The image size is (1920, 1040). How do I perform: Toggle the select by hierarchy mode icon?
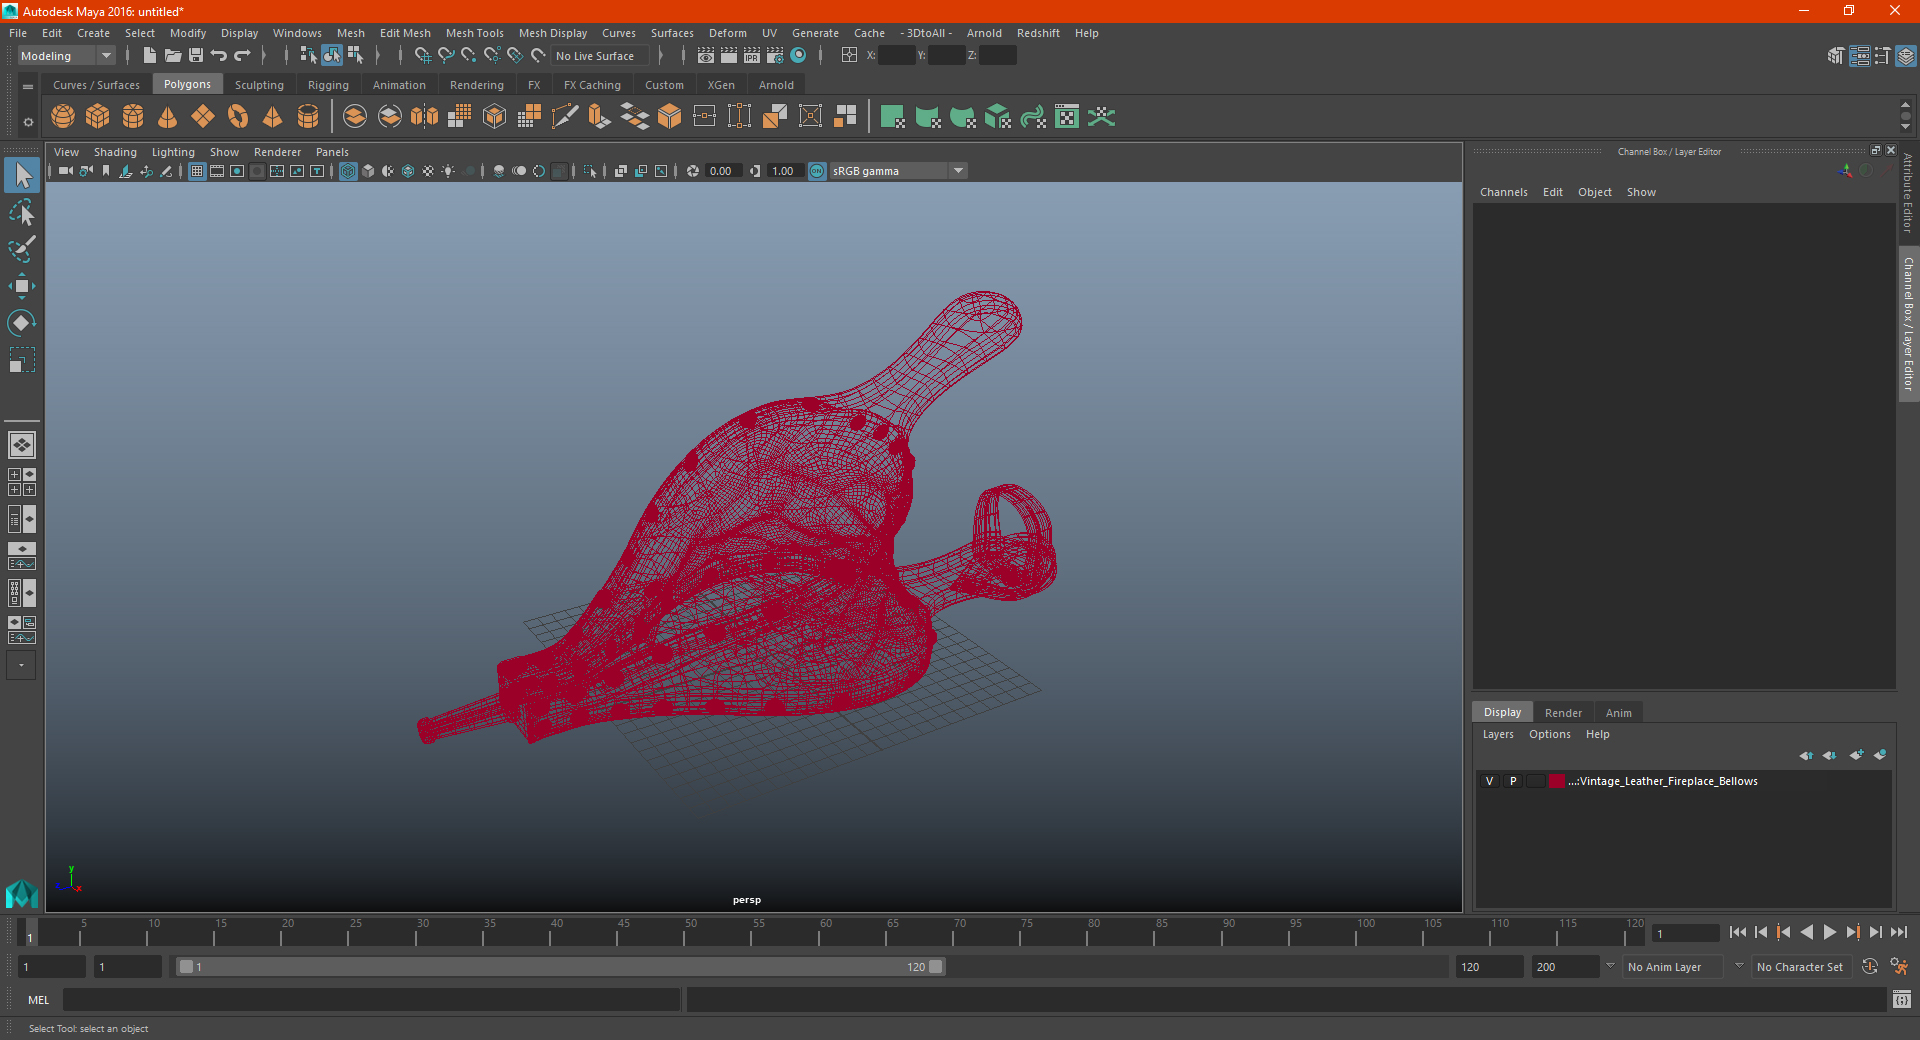pyautogui.click(x=308, y=56)
